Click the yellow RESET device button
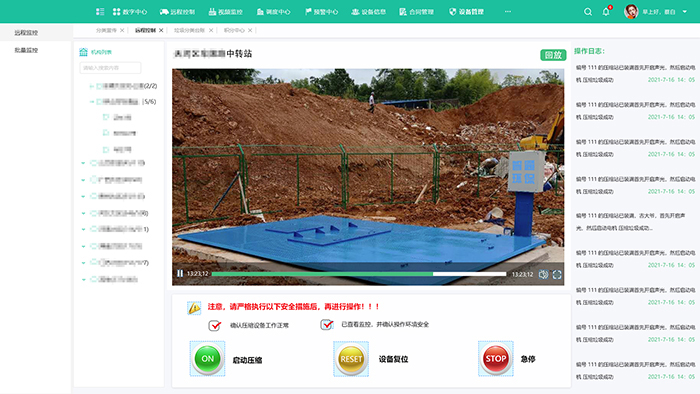This screenshot has height=394, width=700. 351,359
